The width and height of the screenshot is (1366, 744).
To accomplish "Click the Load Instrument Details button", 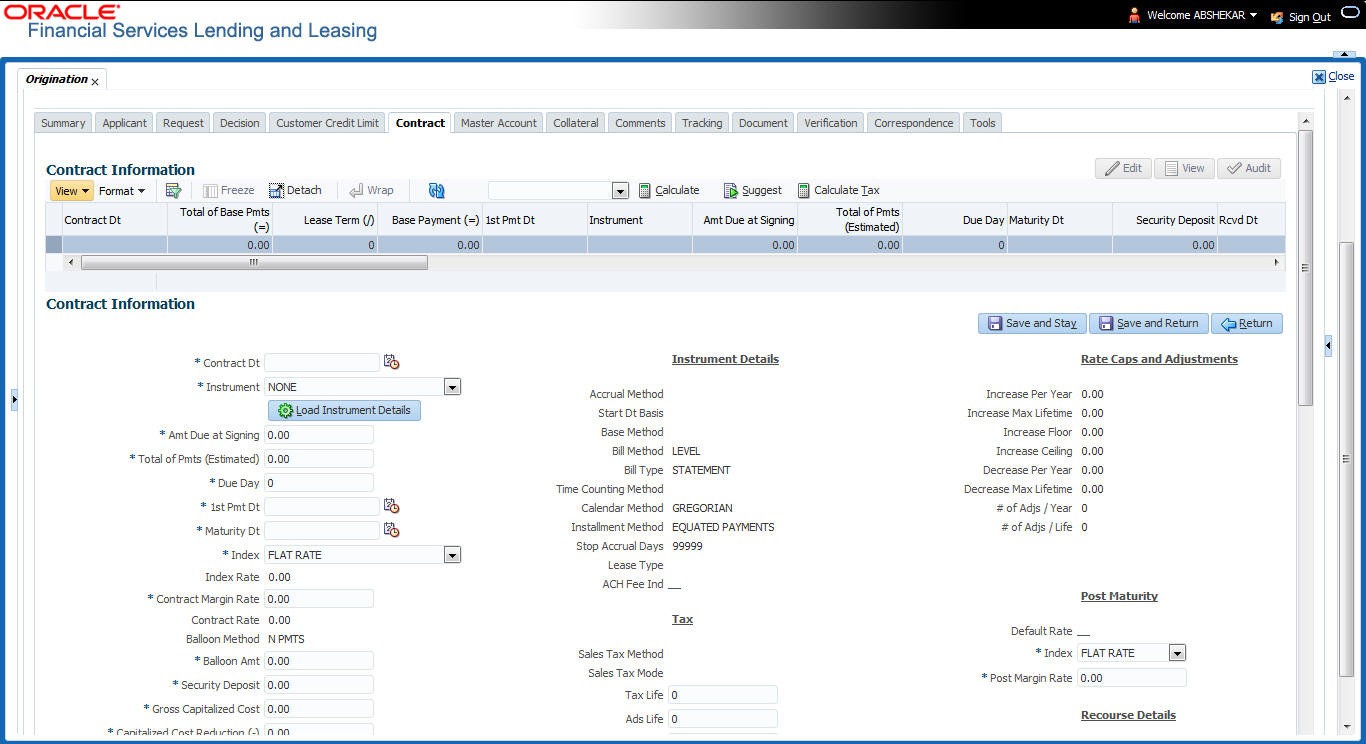I will (345, 410).
